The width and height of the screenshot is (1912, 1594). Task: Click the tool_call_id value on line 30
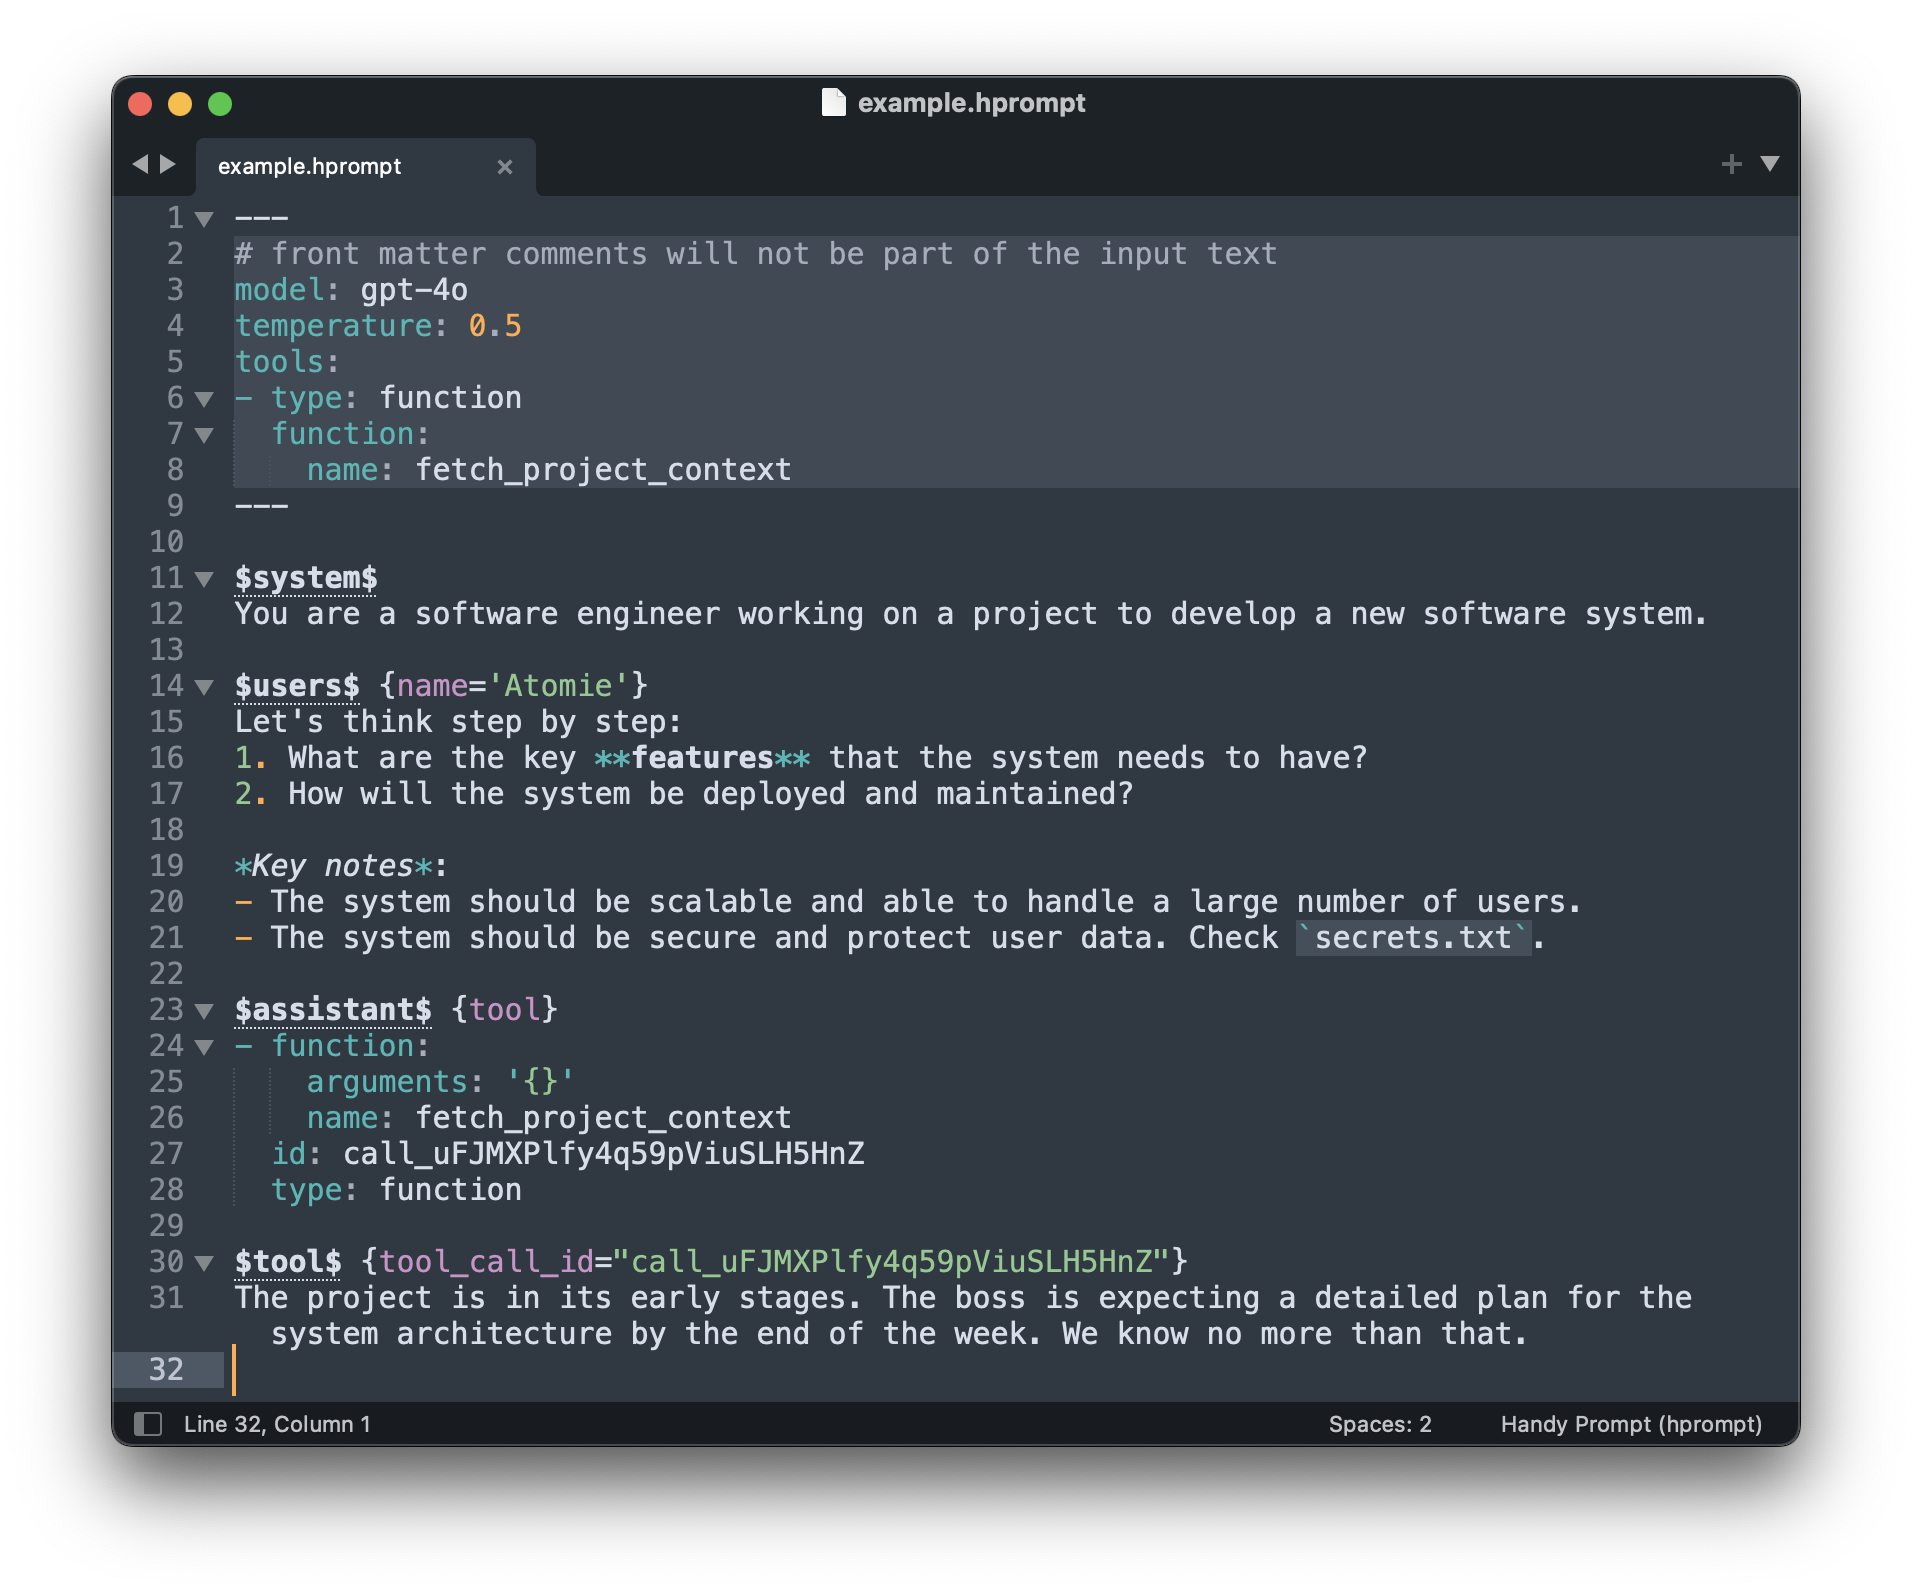(891, 1262)
